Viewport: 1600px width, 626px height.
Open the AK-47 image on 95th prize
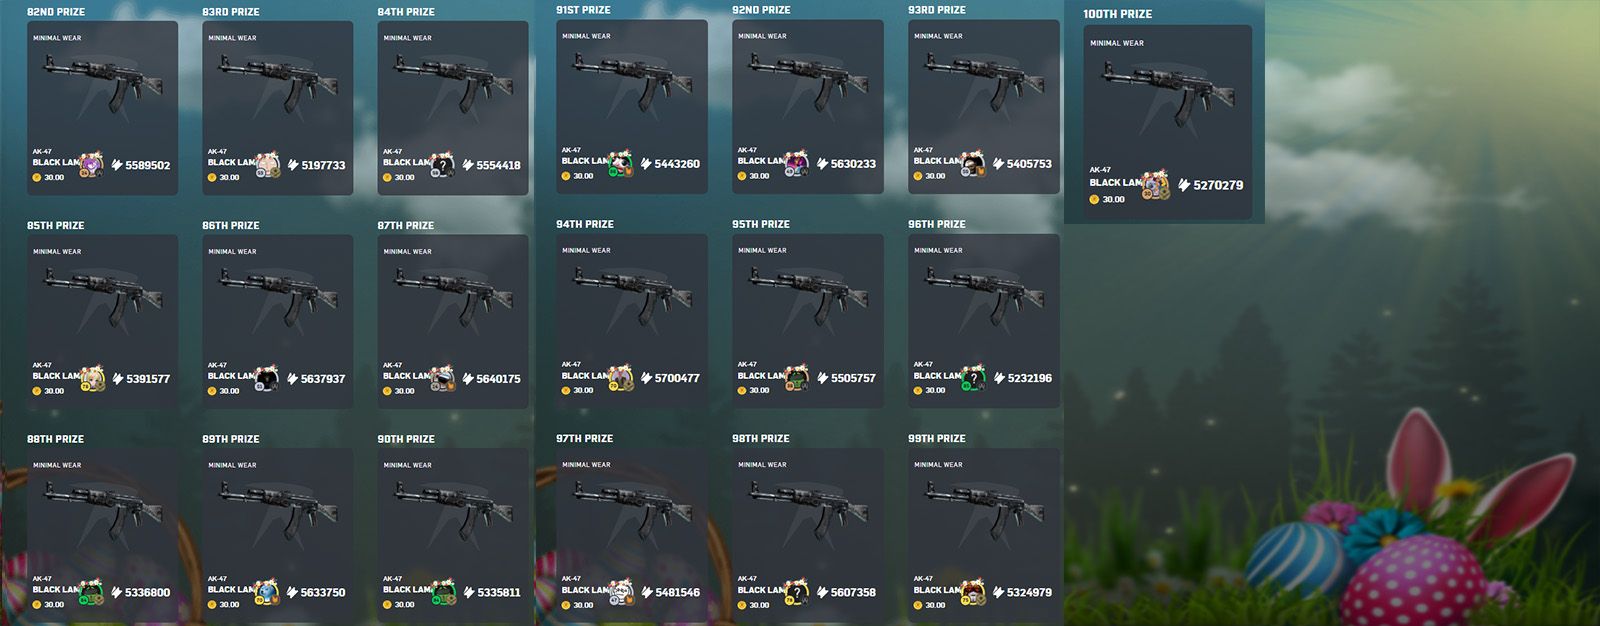tap(808, 296)
